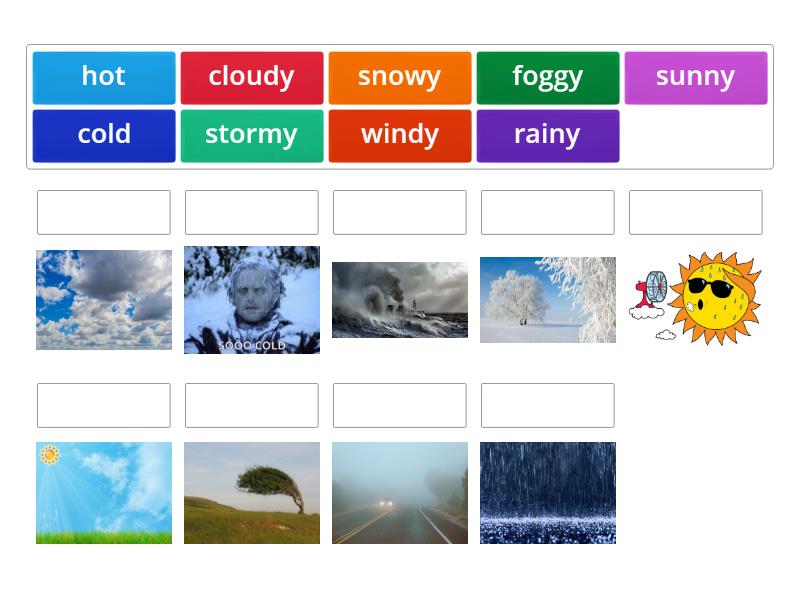Select the 'snowy' word tile
This screenshot has height=600, width=800.
tap(399, 76)
